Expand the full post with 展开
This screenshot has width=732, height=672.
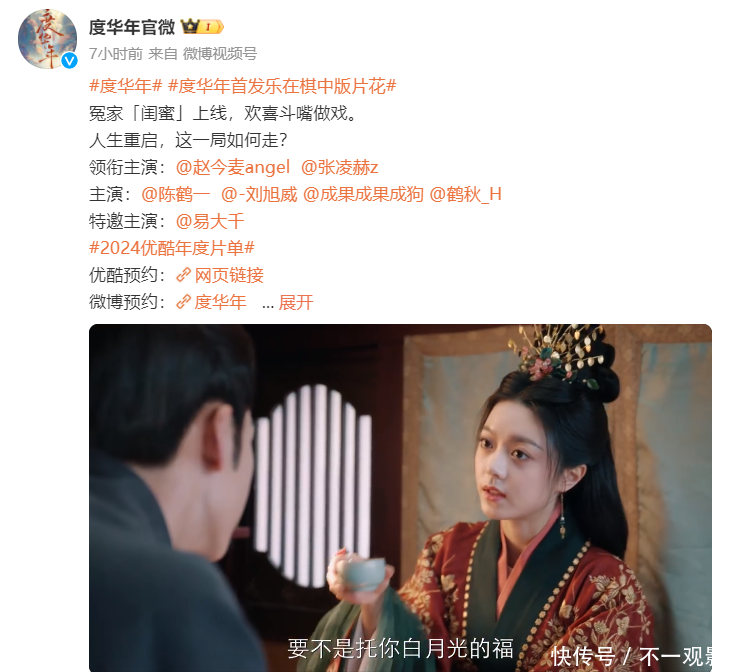(296, 303)
